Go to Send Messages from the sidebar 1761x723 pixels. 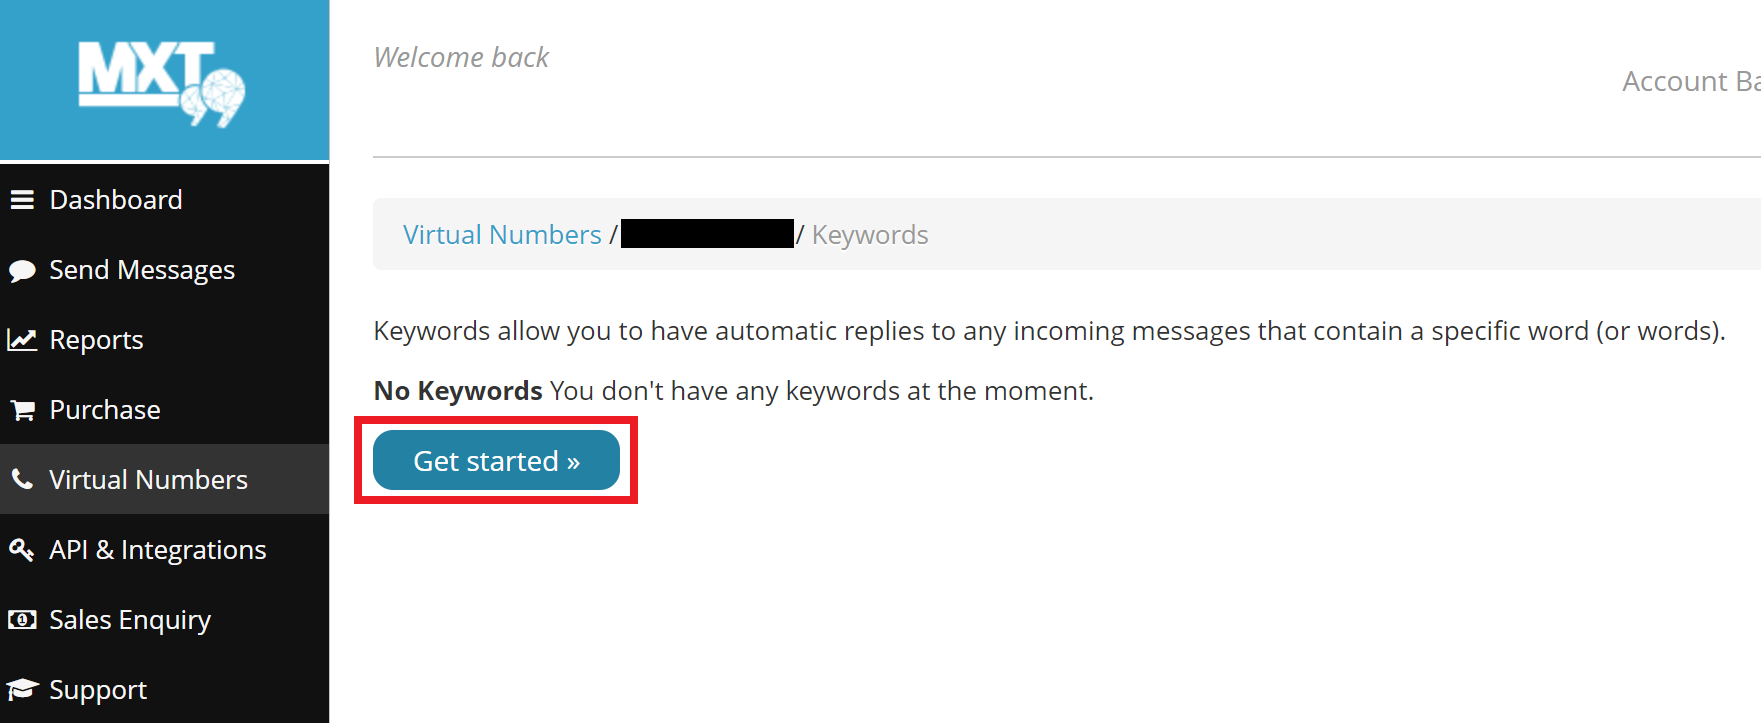142,269
